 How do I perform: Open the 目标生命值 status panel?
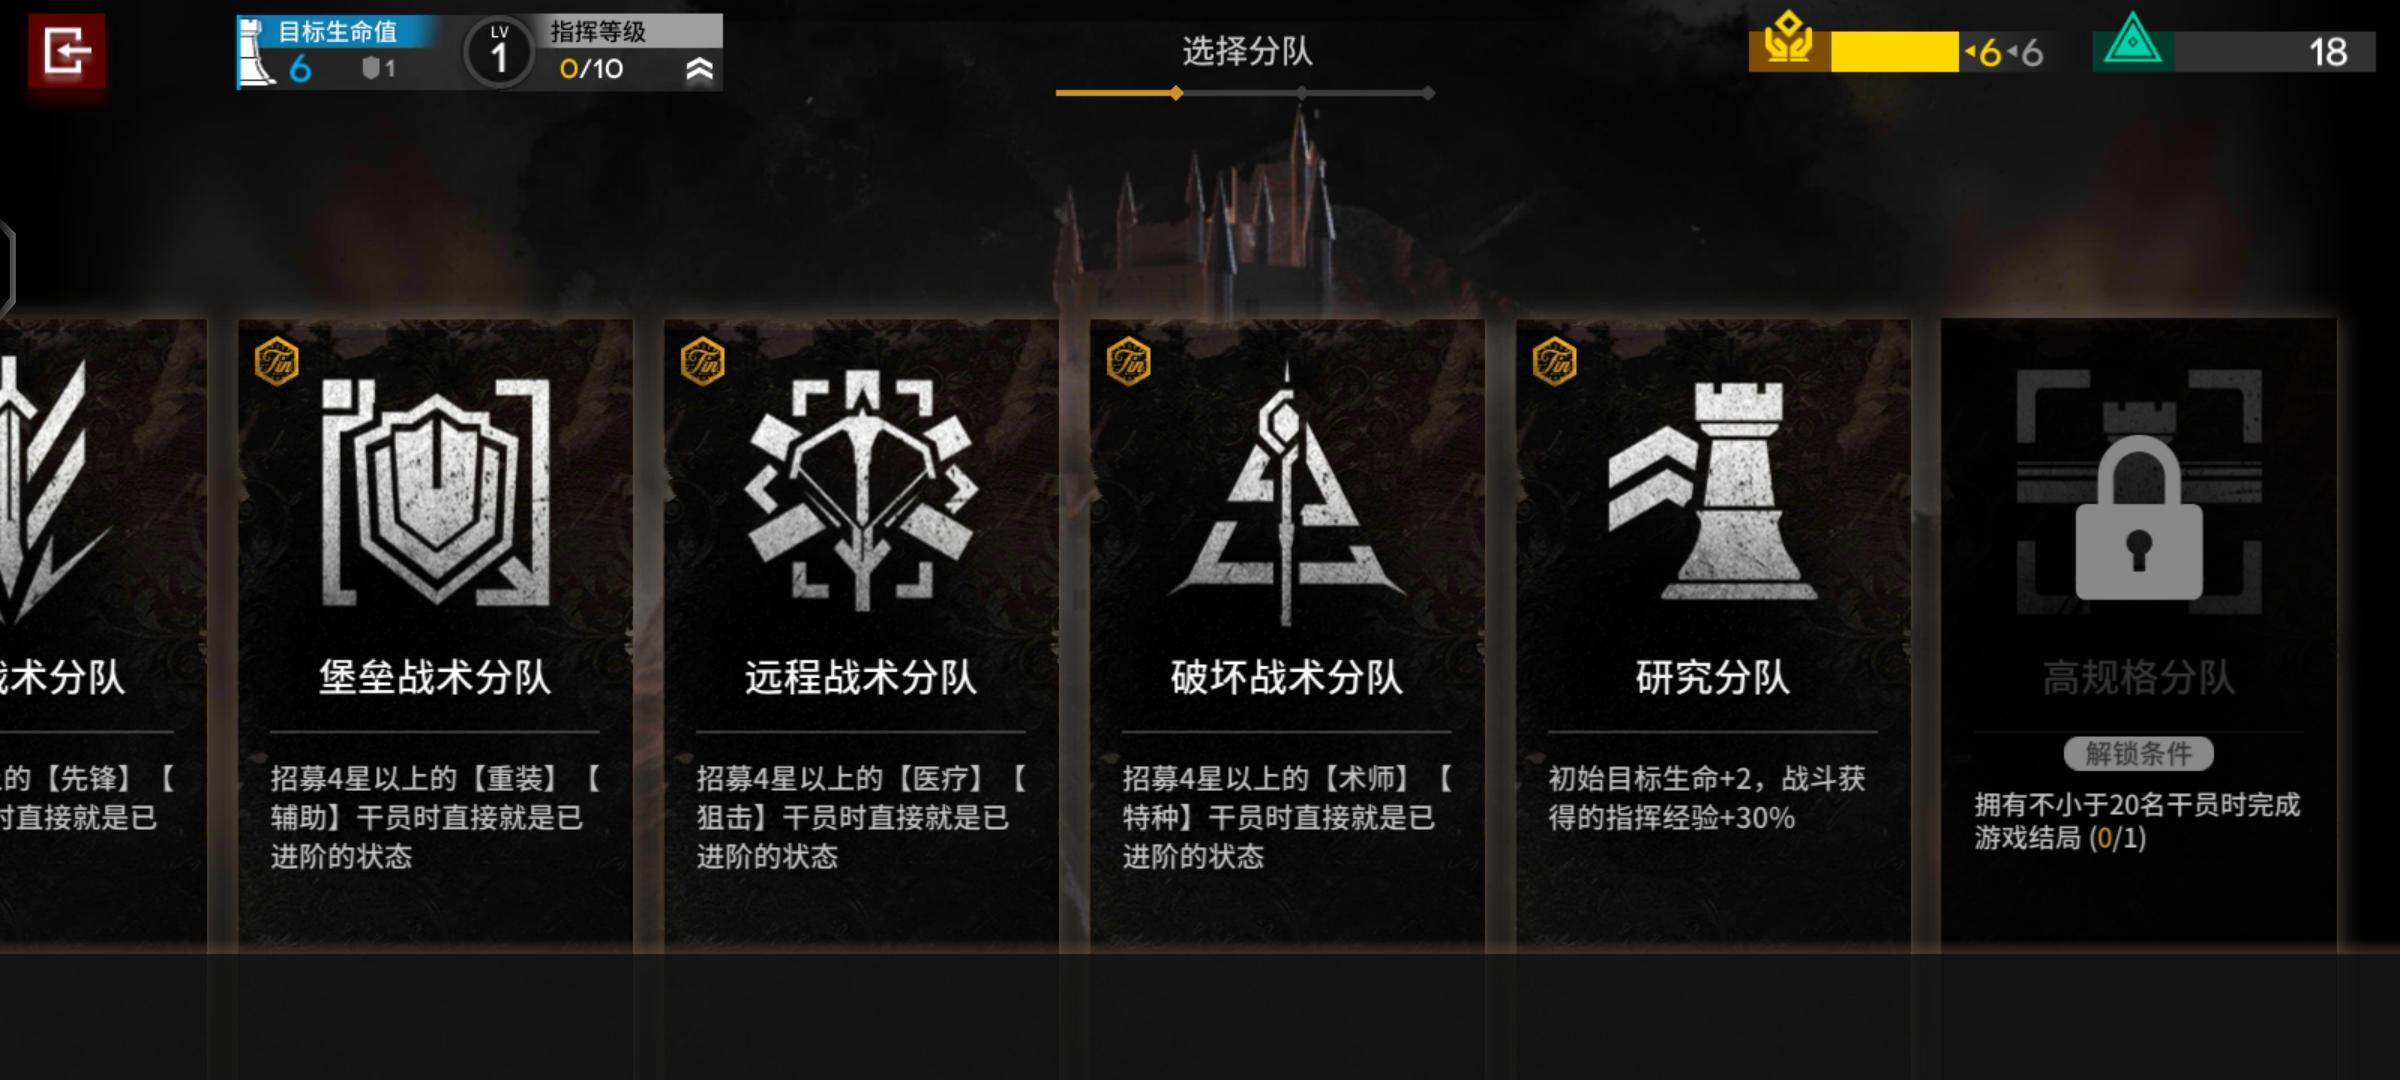point(338,52)
